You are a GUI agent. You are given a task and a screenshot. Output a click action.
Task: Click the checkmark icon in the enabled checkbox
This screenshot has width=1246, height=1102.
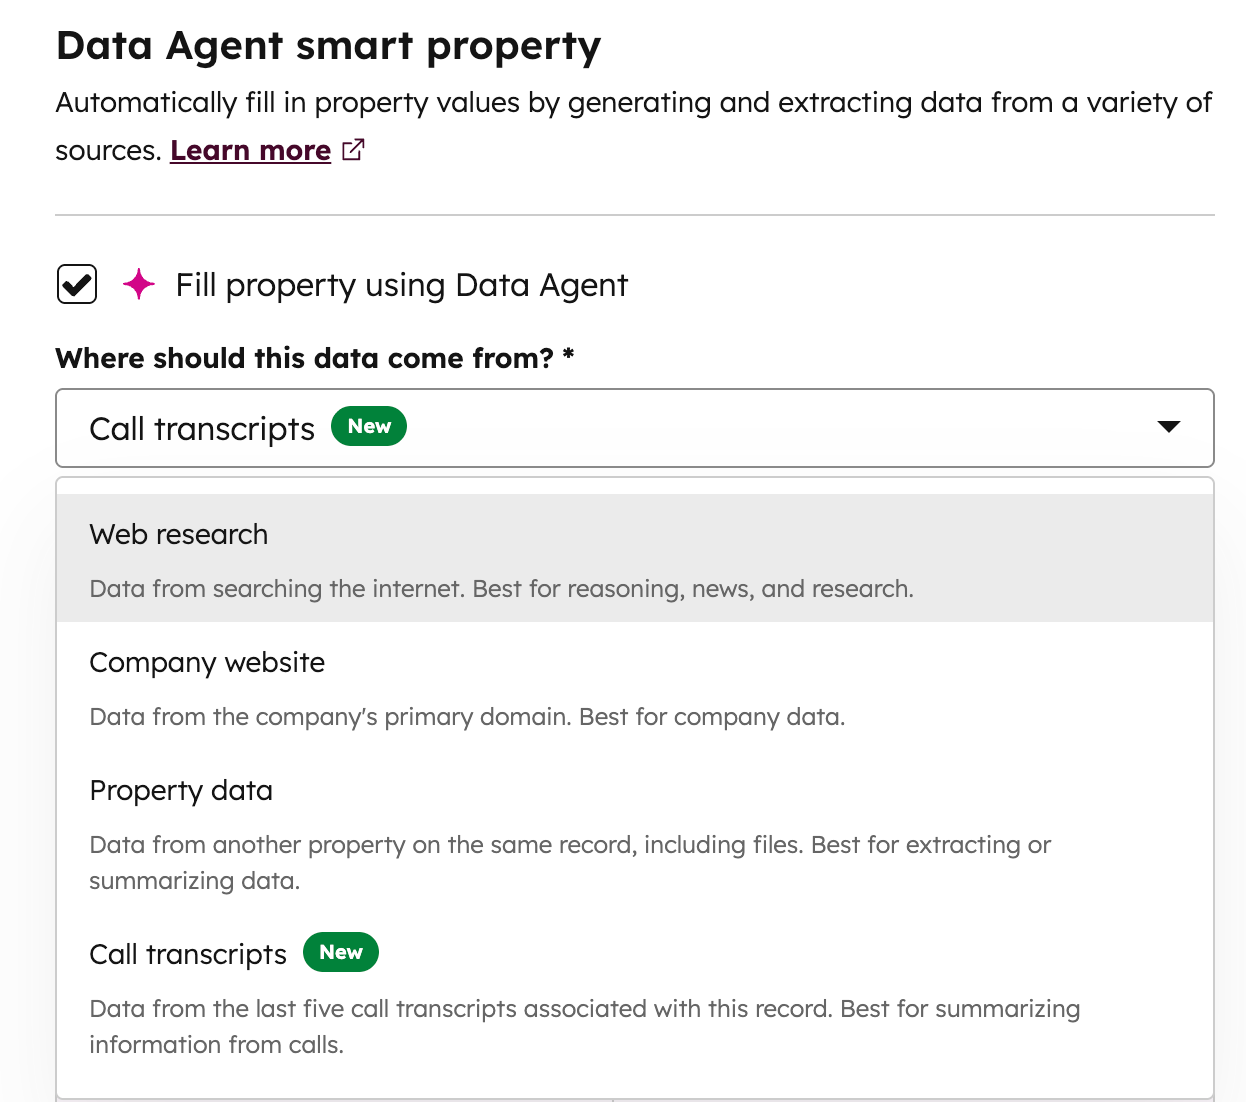[76, 284]
